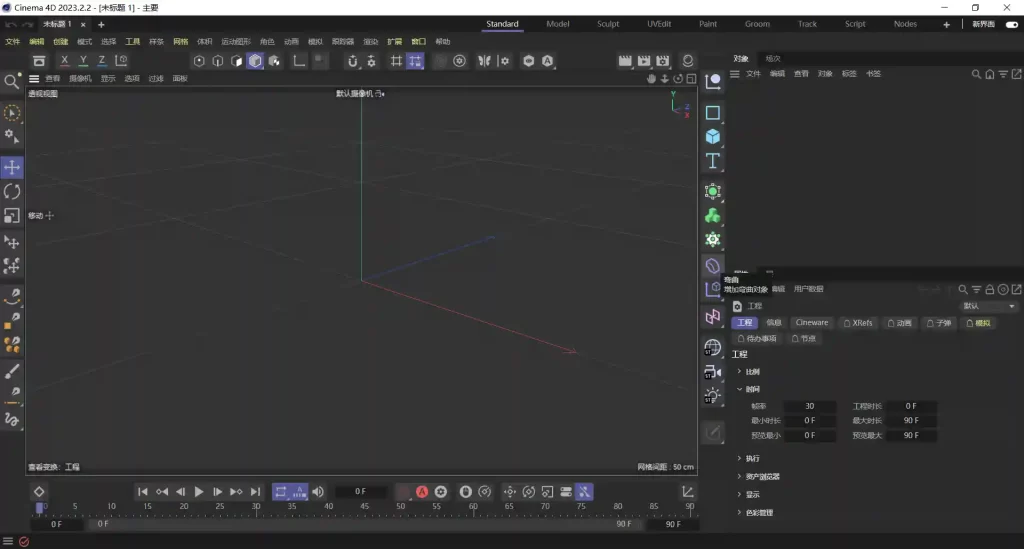Select the Move tool in left toolbar
1024x549 pixels.
coord(12,167)
